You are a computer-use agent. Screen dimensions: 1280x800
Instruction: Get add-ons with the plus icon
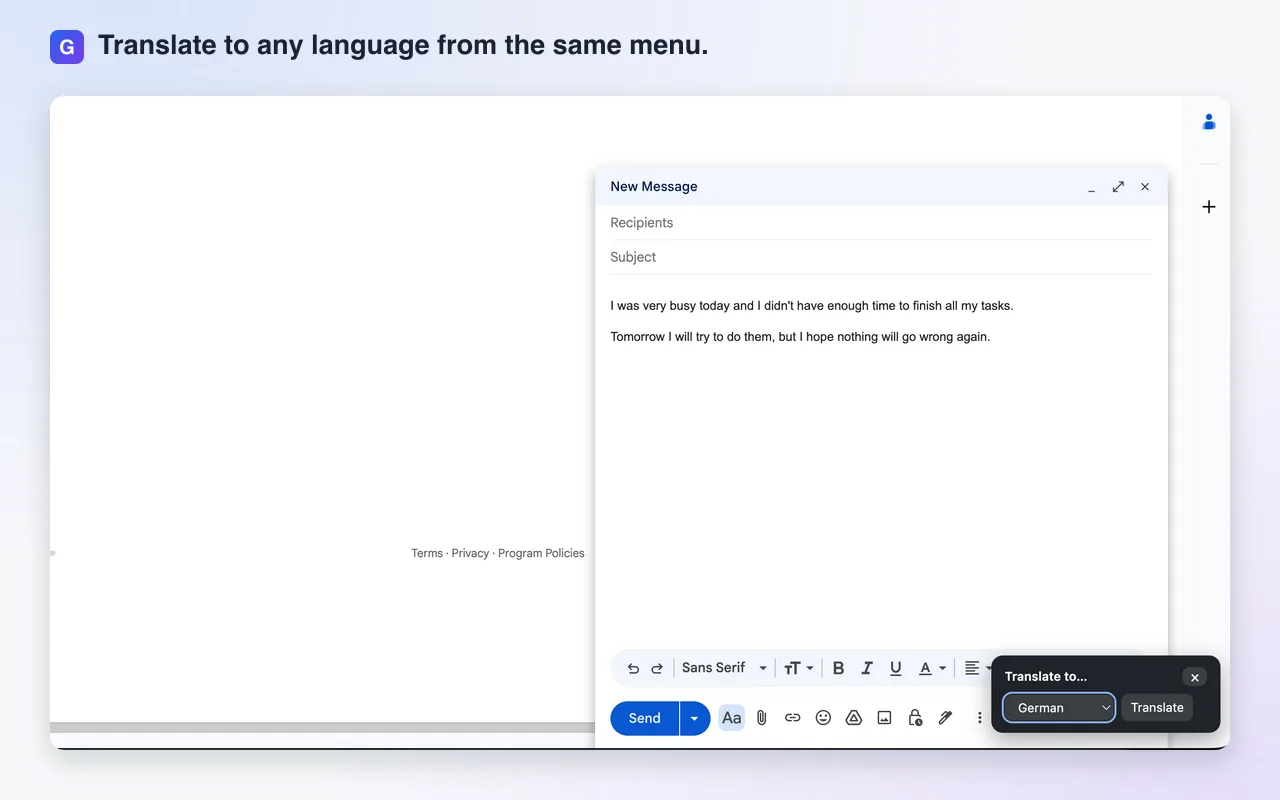tap(1209, 207)
